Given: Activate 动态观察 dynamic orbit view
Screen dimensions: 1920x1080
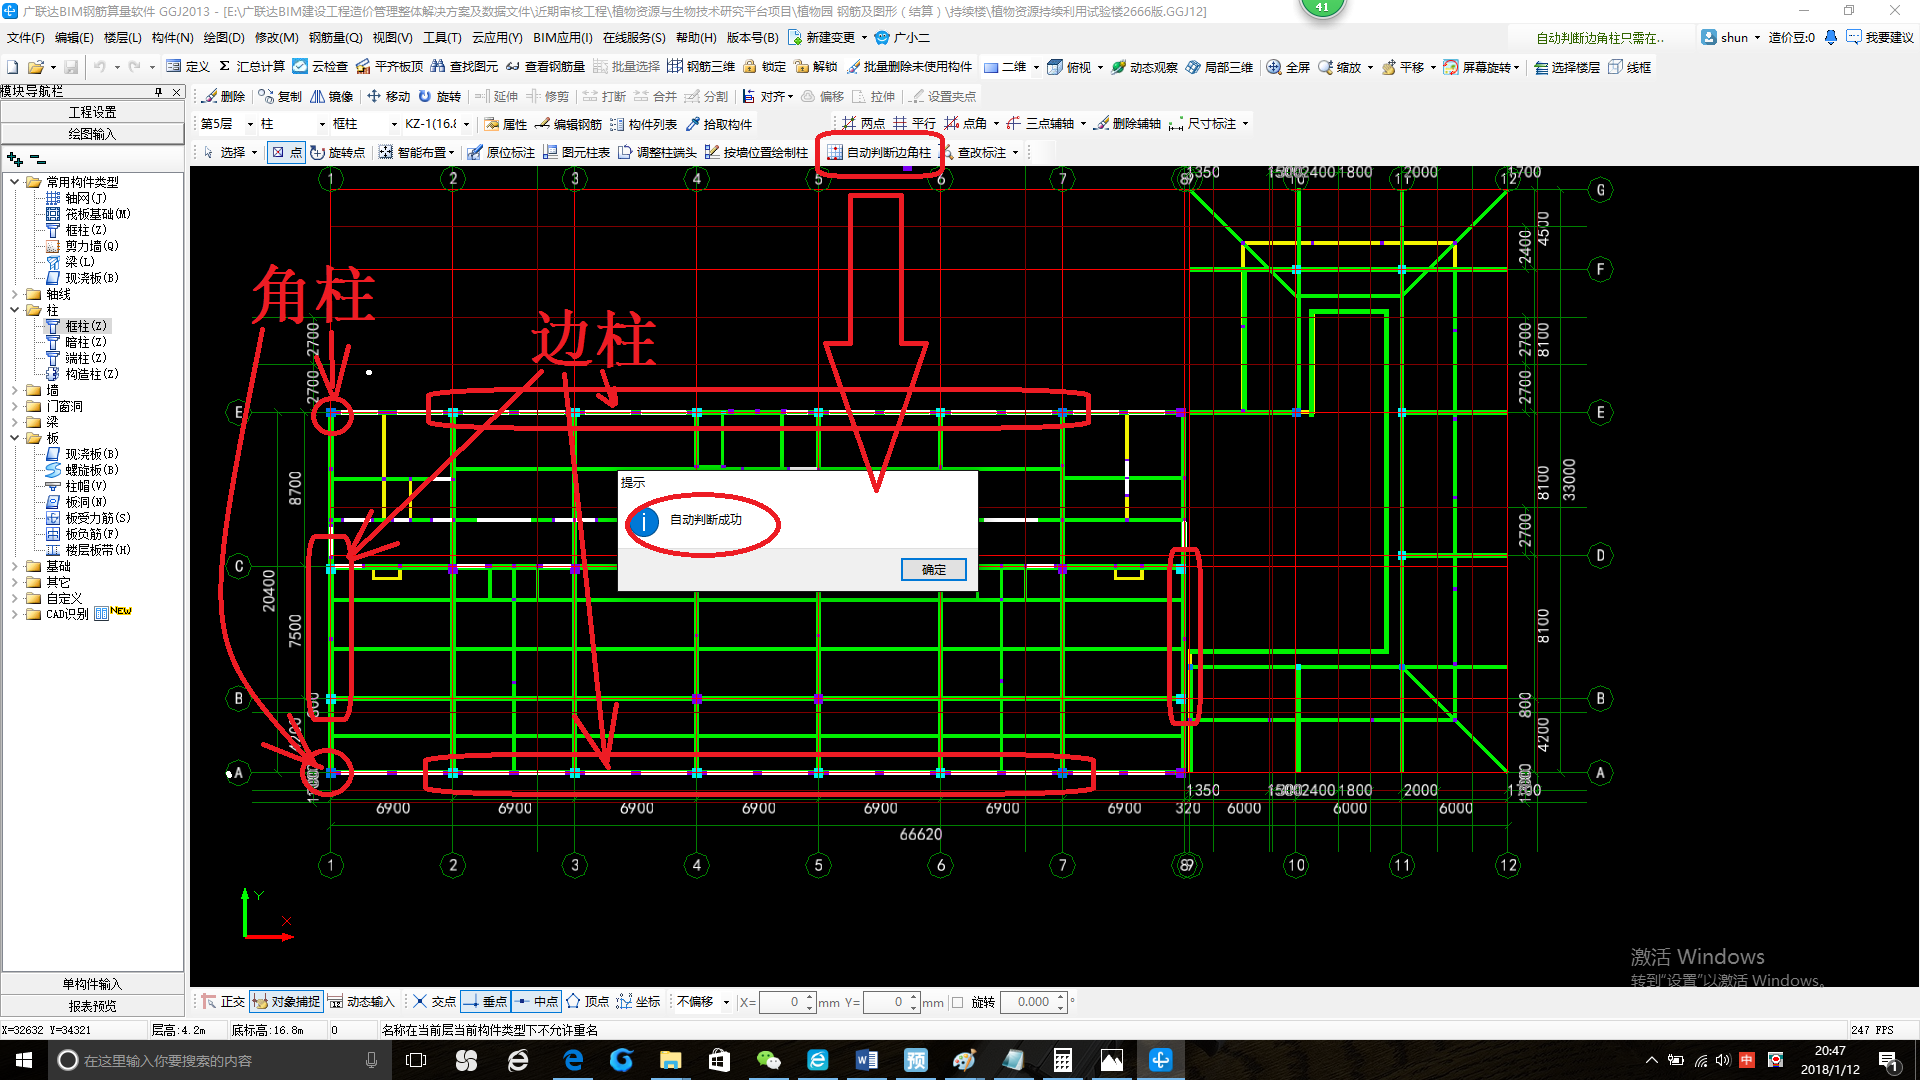Looking at the screenshot, I should tap(1144, 67).
